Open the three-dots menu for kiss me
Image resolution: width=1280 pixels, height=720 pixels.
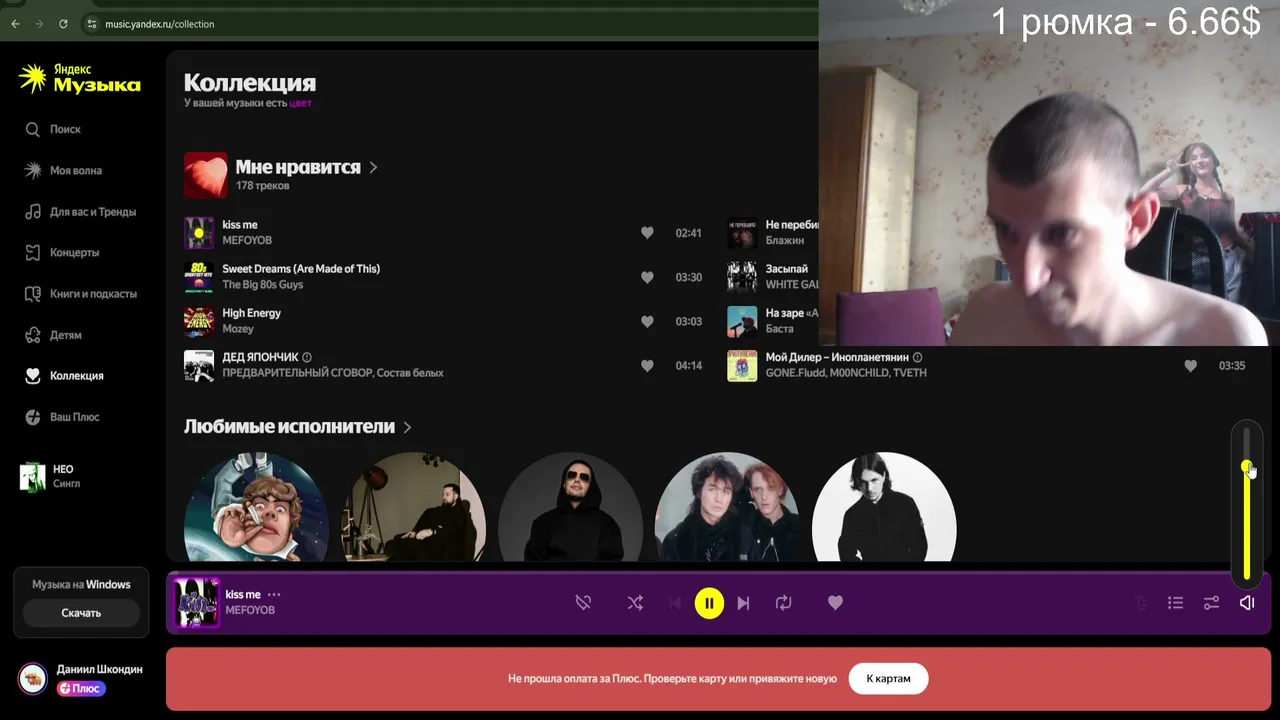tap(274, 595)
